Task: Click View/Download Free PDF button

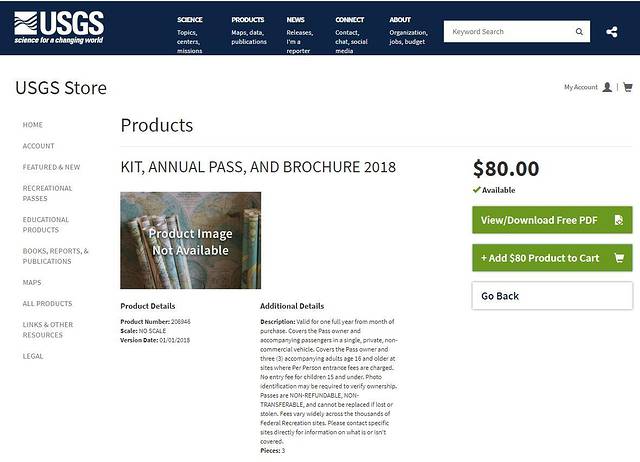Action: click(x=552, y=220)
